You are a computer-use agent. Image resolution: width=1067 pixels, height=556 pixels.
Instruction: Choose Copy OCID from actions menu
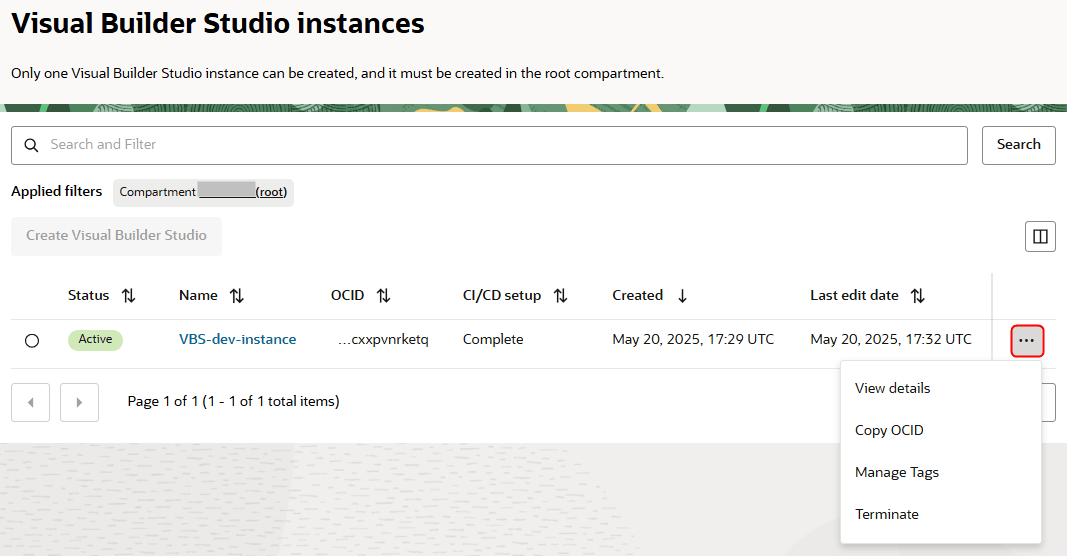click(x=889, y=430)
